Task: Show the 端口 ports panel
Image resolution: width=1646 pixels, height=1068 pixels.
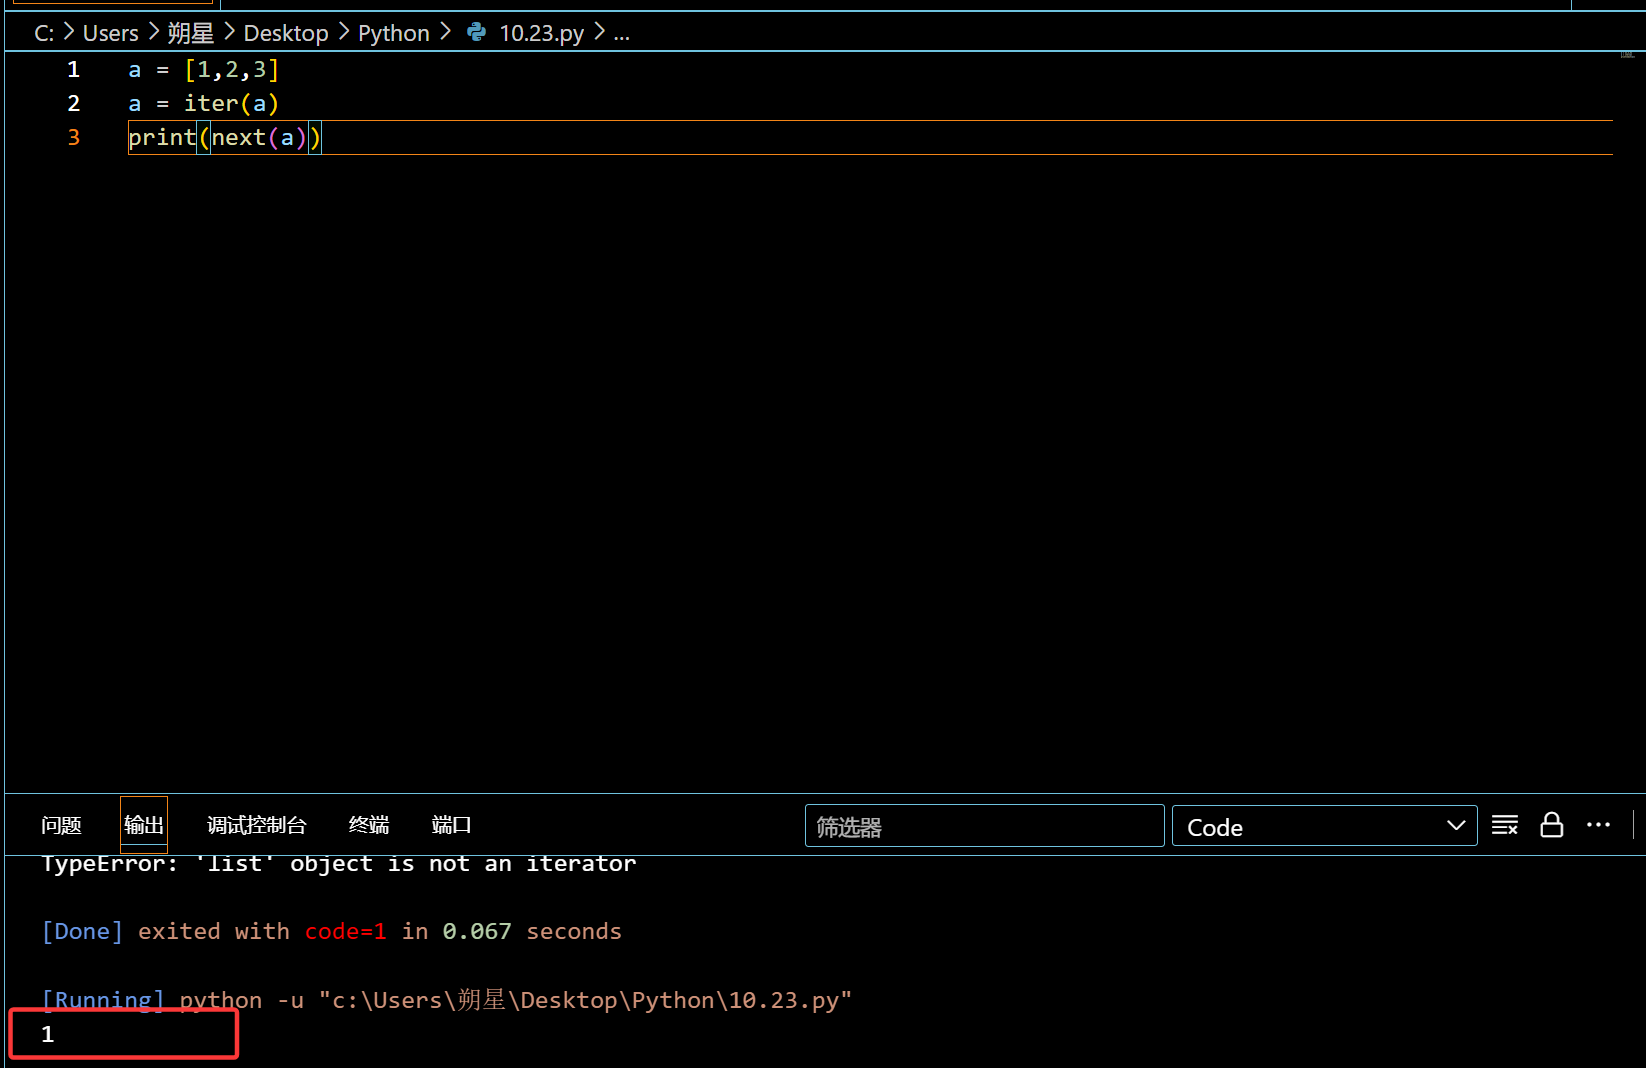Action: point(450,825)
